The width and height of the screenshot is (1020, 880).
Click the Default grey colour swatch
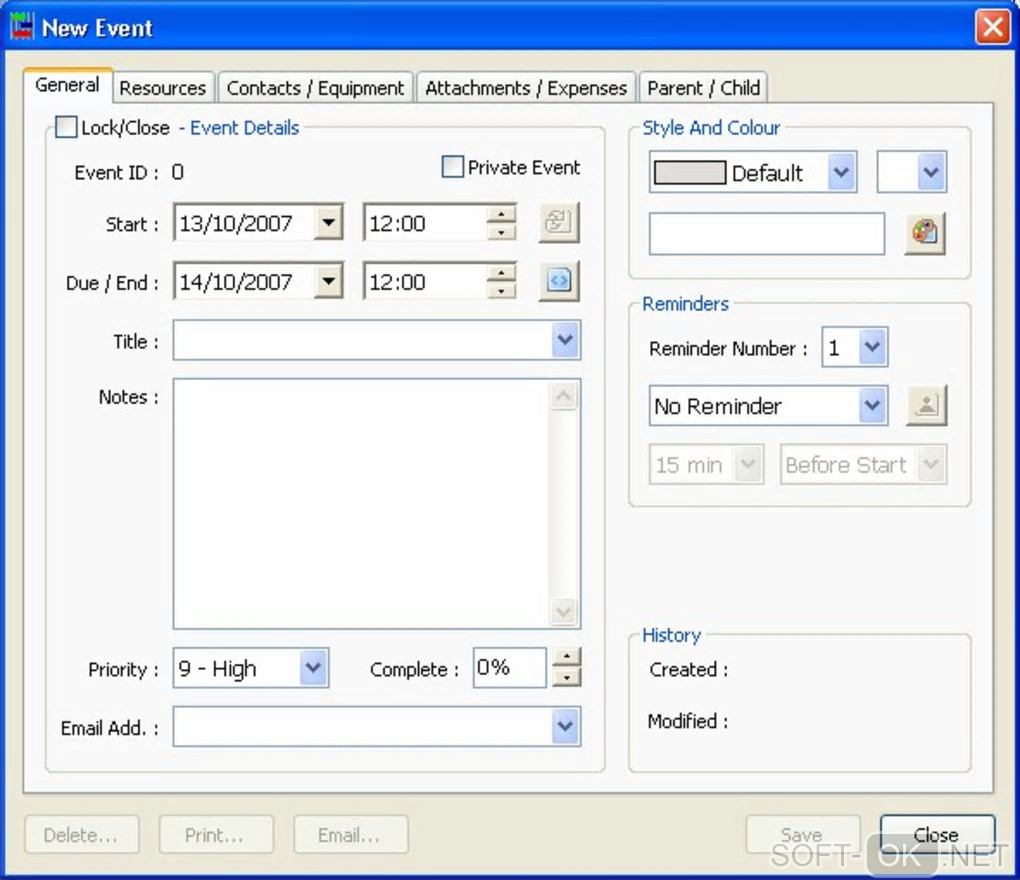(690, 173)
